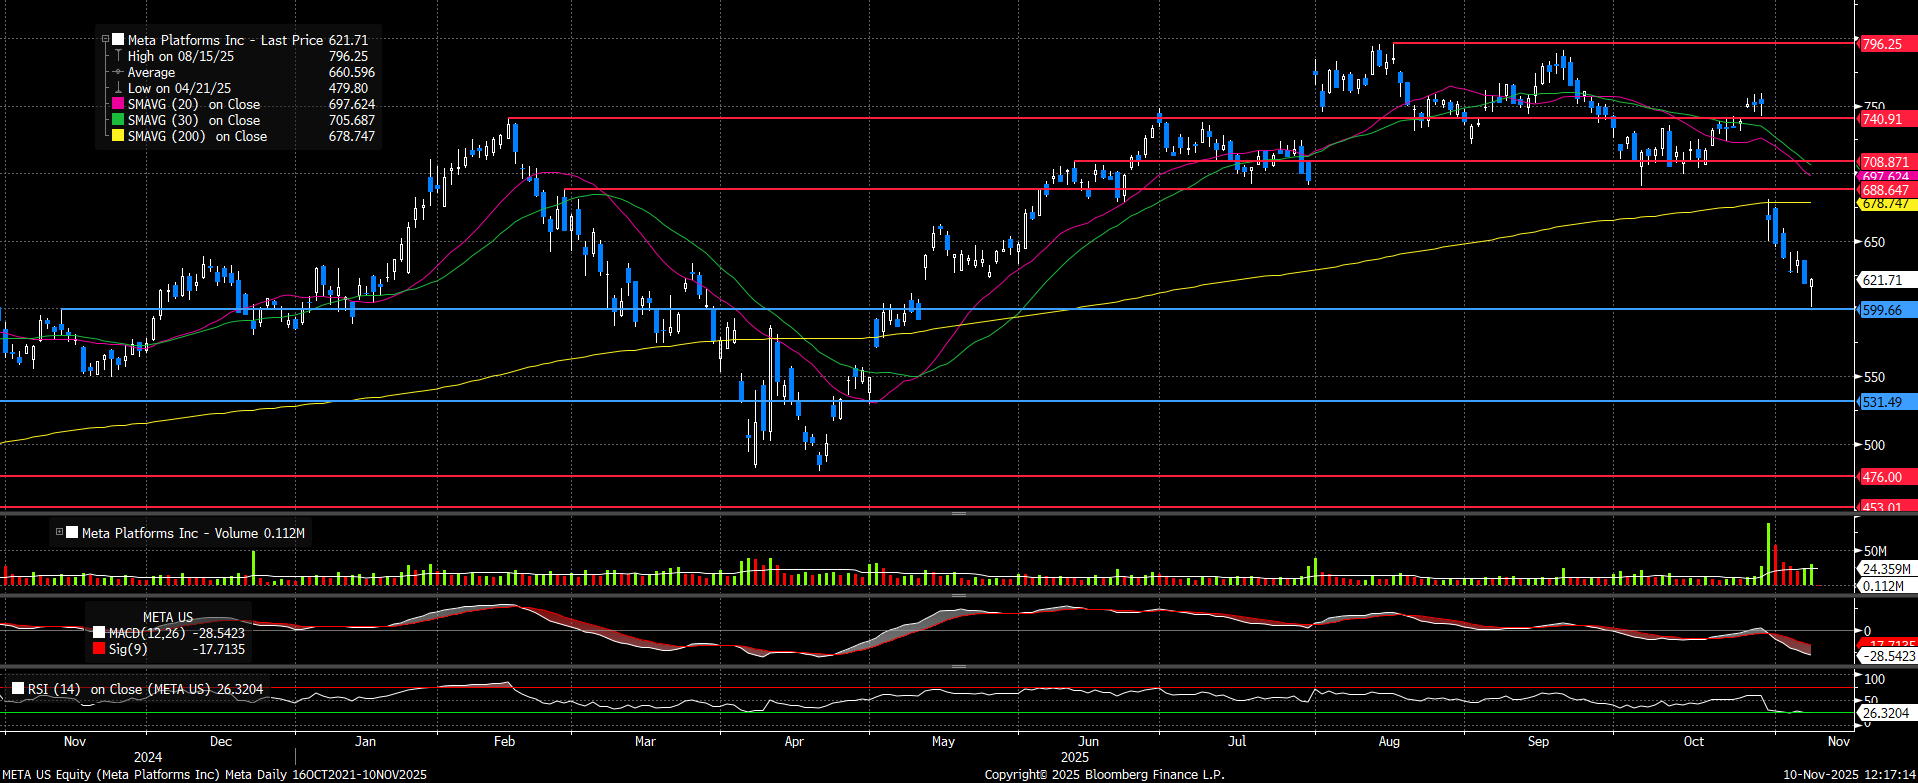Click the 740.91 resistance level tag

(1883, 119)
